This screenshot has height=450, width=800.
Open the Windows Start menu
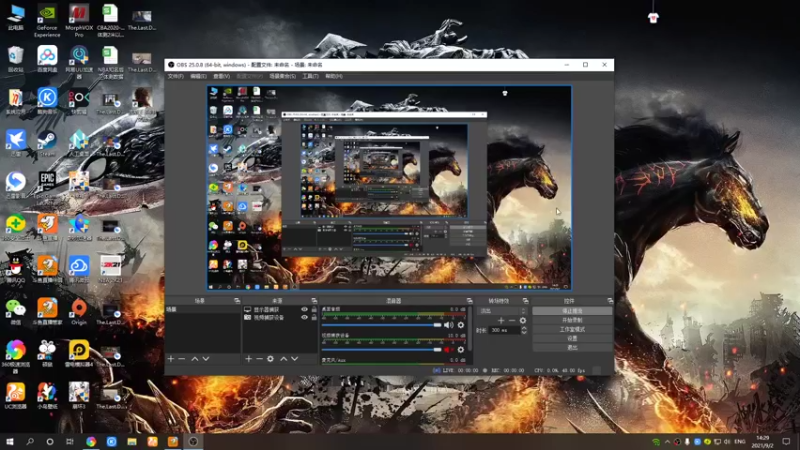pos(10,441)
